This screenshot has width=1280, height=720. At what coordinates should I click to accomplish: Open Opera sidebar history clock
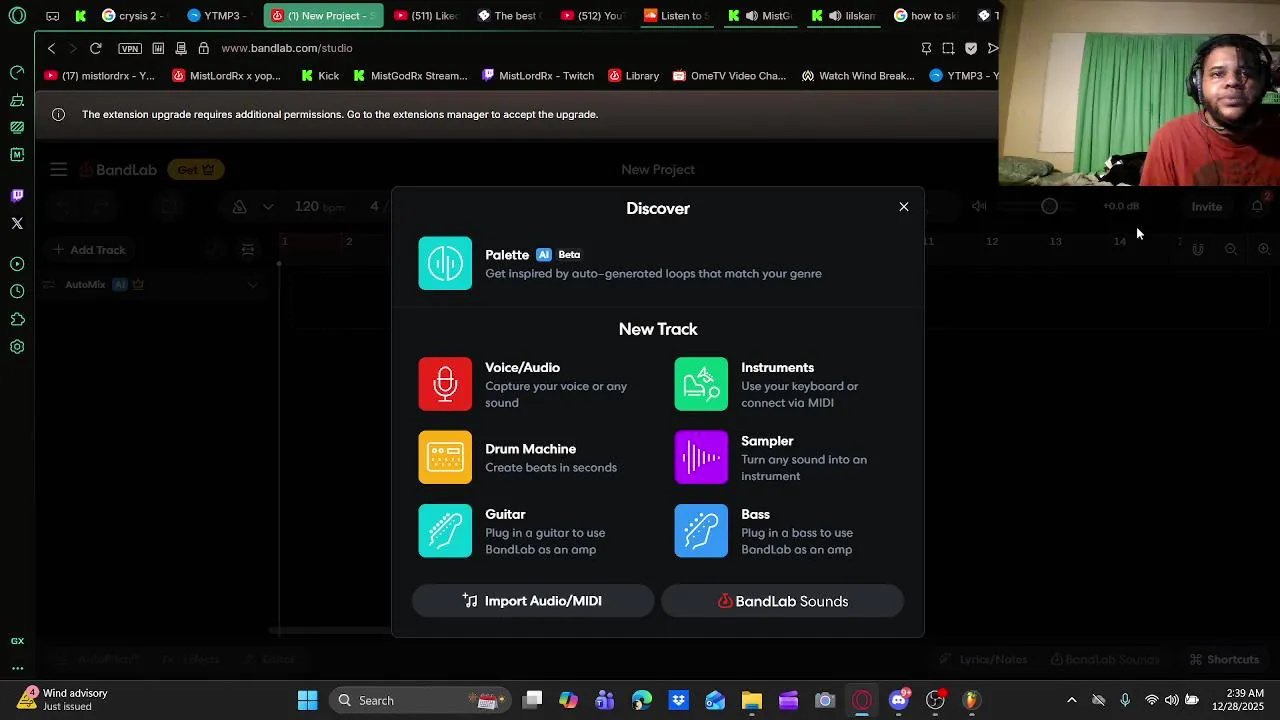pyautogui.click(x=17, y=291)
